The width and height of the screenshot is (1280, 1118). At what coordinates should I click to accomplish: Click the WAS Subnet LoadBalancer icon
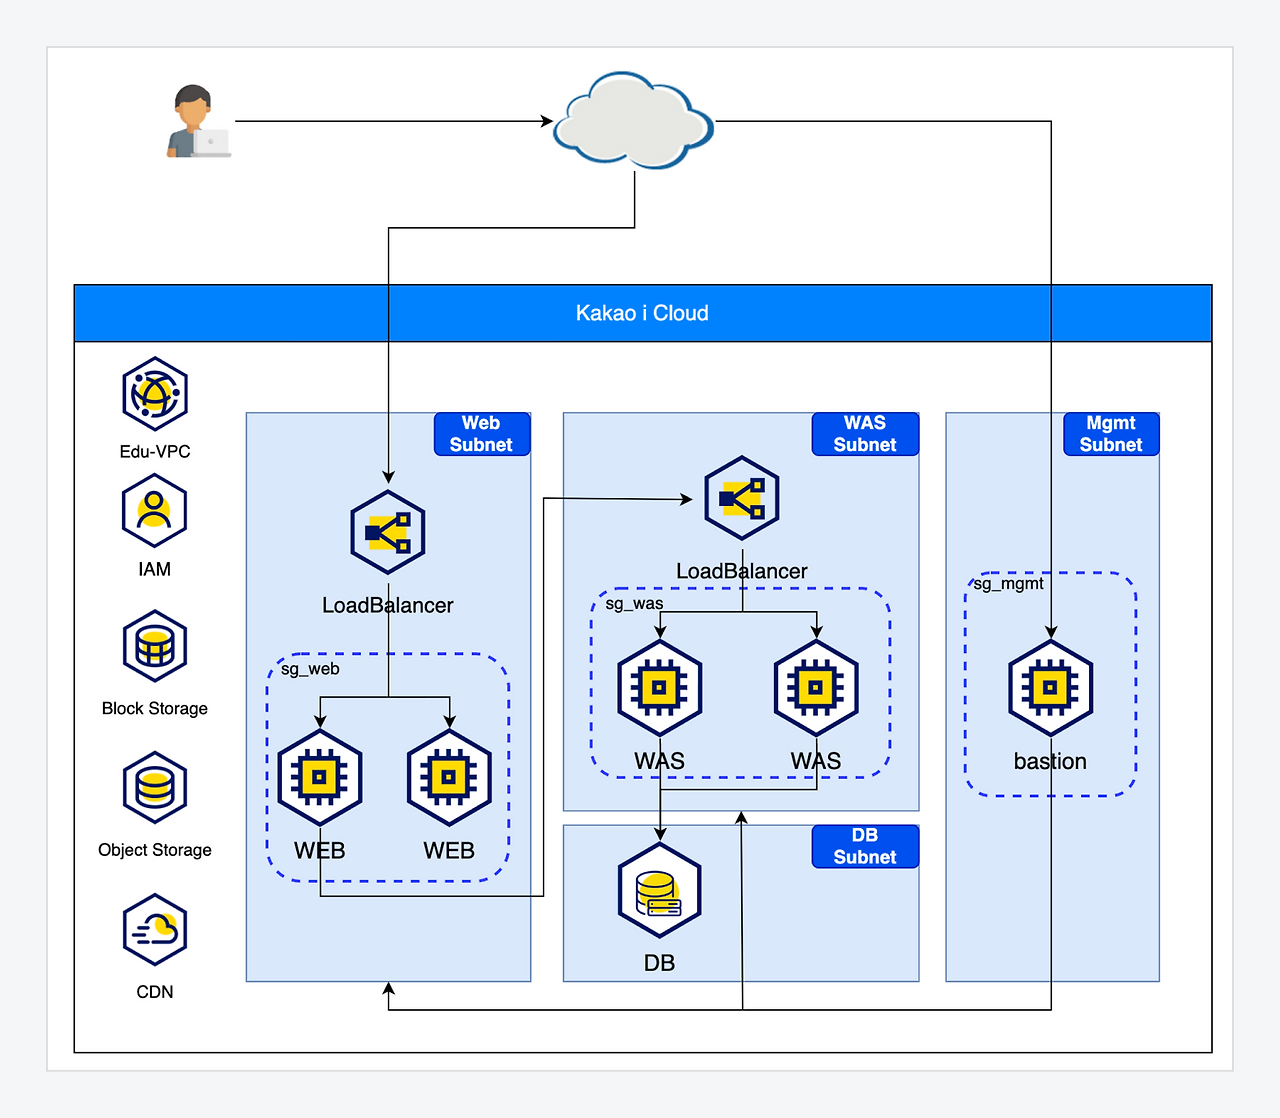[x=742, y=498]
